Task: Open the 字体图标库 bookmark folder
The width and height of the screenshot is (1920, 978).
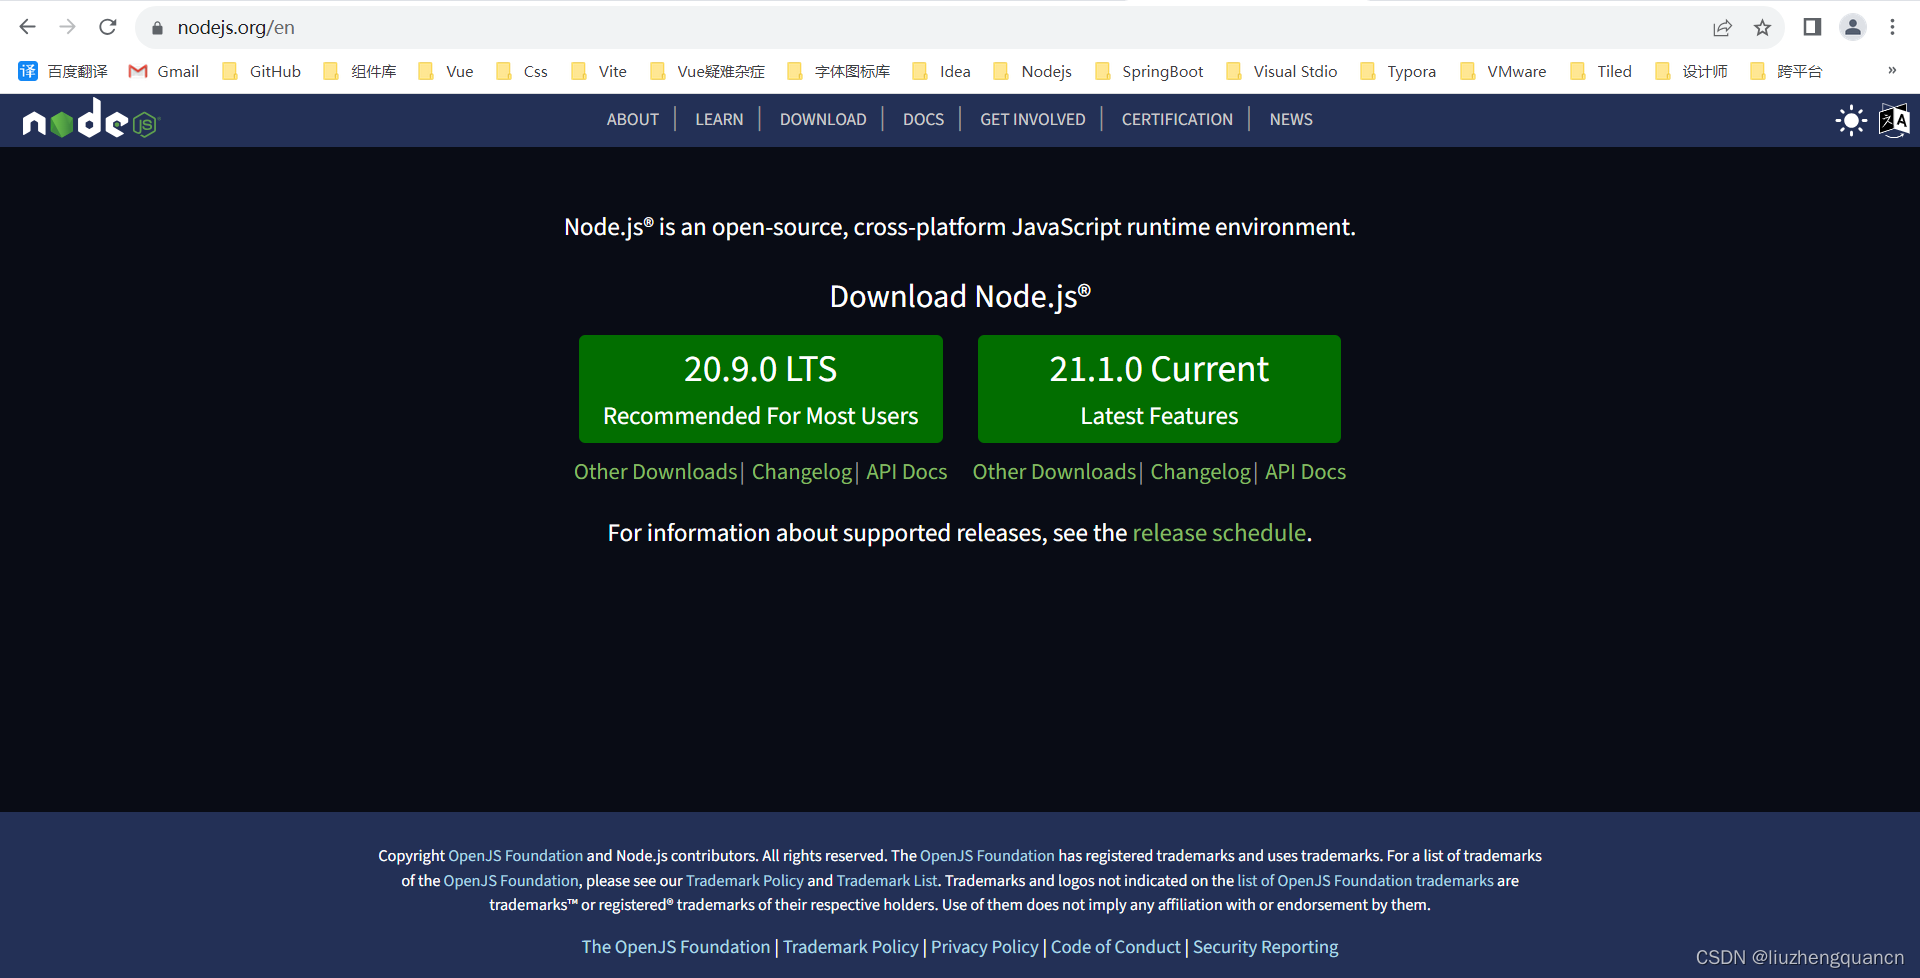Action: 838,71
